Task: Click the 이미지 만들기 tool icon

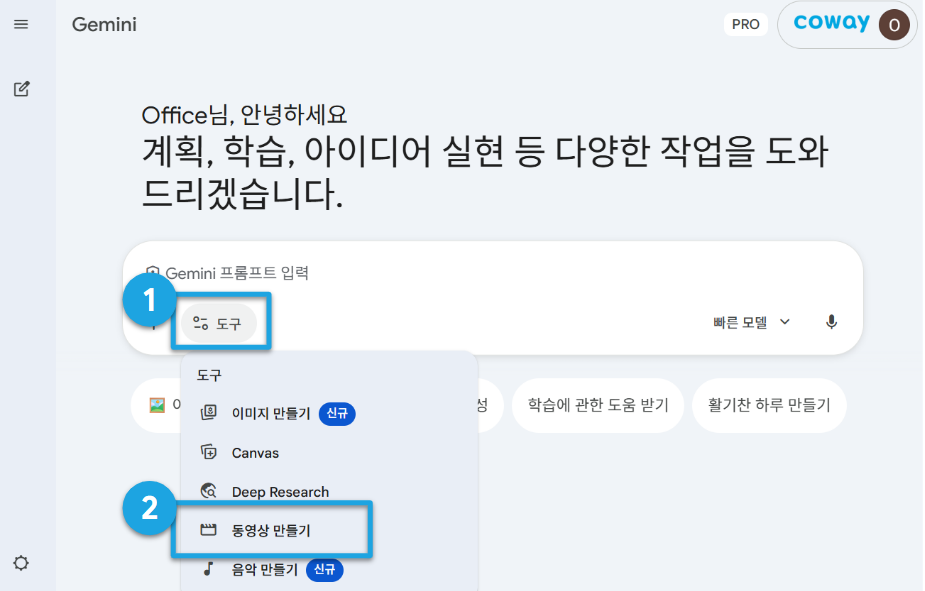Action: point(209,412)
